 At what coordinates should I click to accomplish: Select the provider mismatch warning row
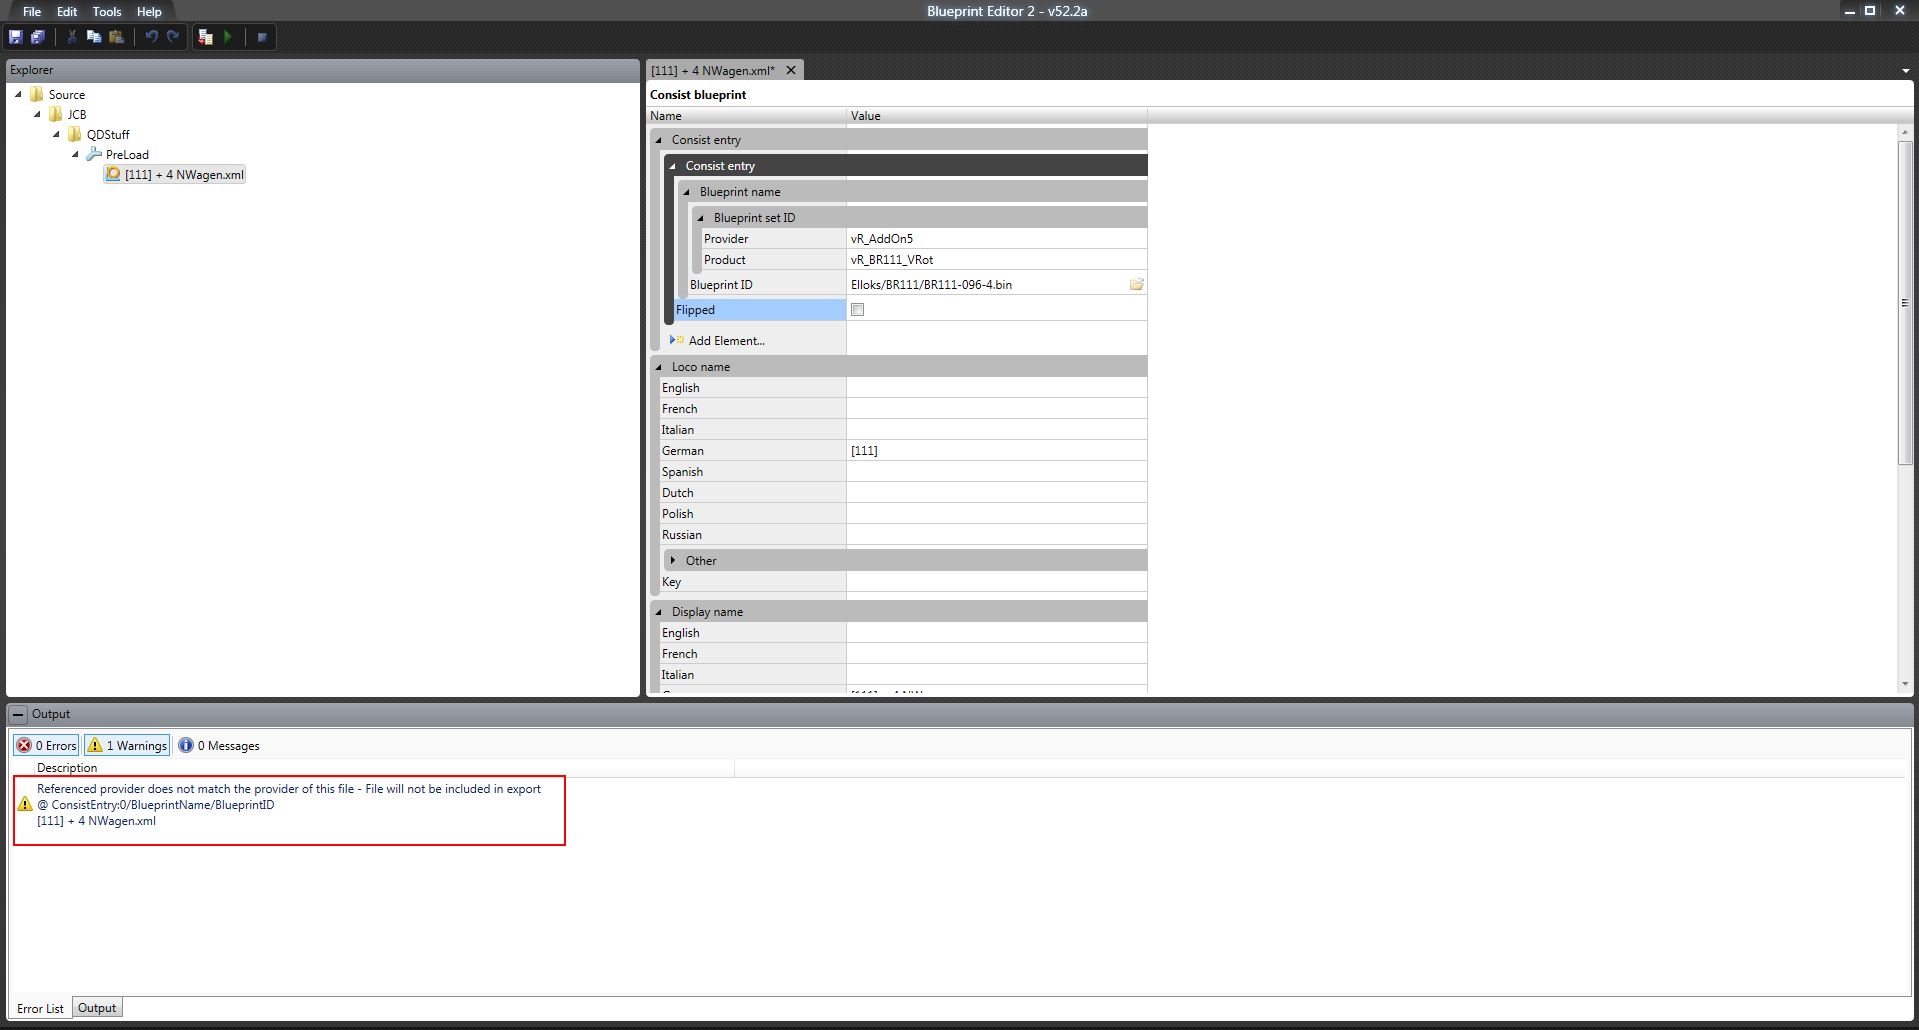[x=289, y=805]
